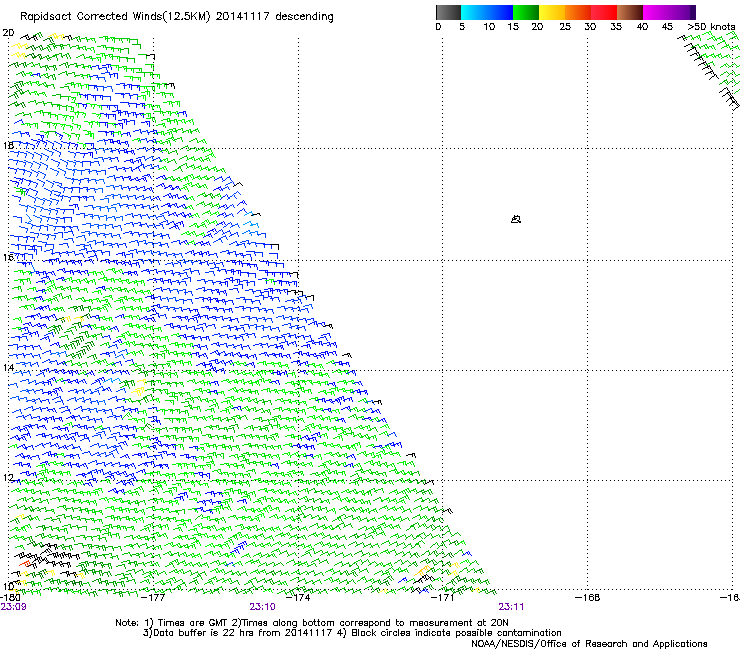Screen dimensions: 740x650
Task: Pick the orange 25-30 knots legend swatch
Action: point(578,12)
